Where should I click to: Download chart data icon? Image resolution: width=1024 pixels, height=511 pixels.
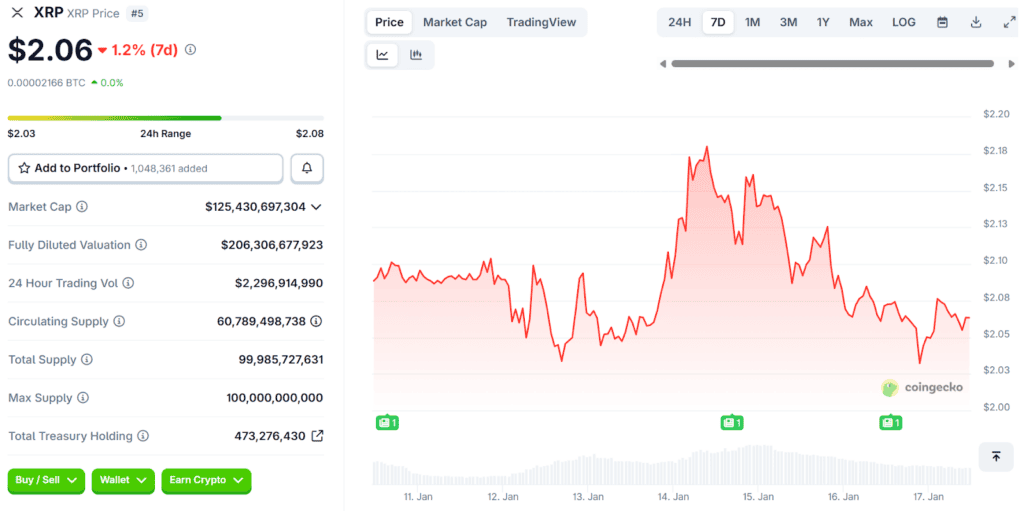976,22
